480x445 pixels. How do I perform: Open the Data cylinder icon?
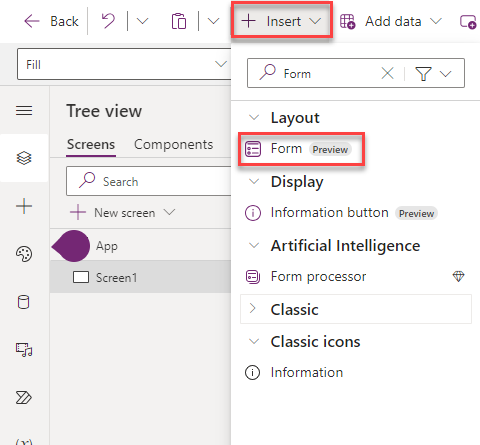coord(23,302)
